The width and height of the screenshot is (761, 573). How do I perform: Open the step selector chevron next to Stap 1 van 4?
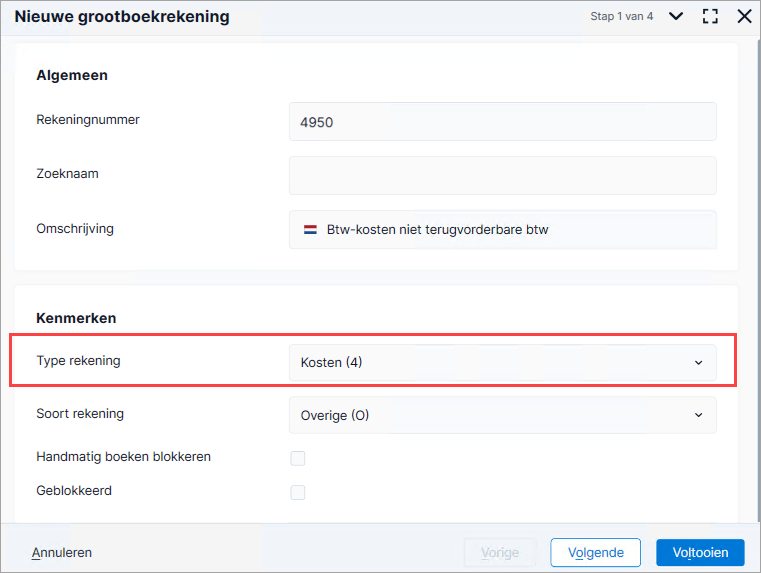(x=676, y=16)
